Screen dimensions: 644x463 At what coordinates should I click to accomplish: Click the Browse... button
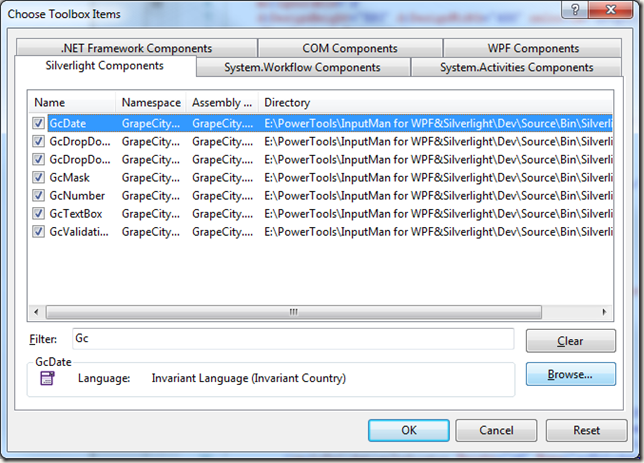pos(570,374)
